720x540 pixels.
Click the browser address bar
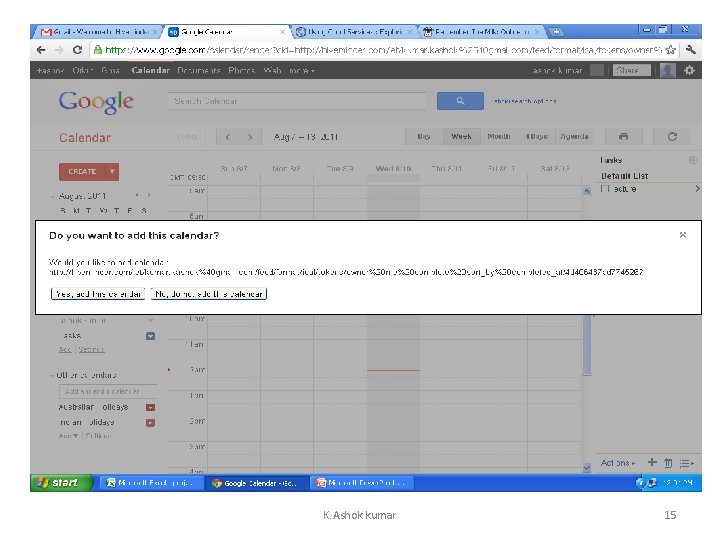(383, 50)
